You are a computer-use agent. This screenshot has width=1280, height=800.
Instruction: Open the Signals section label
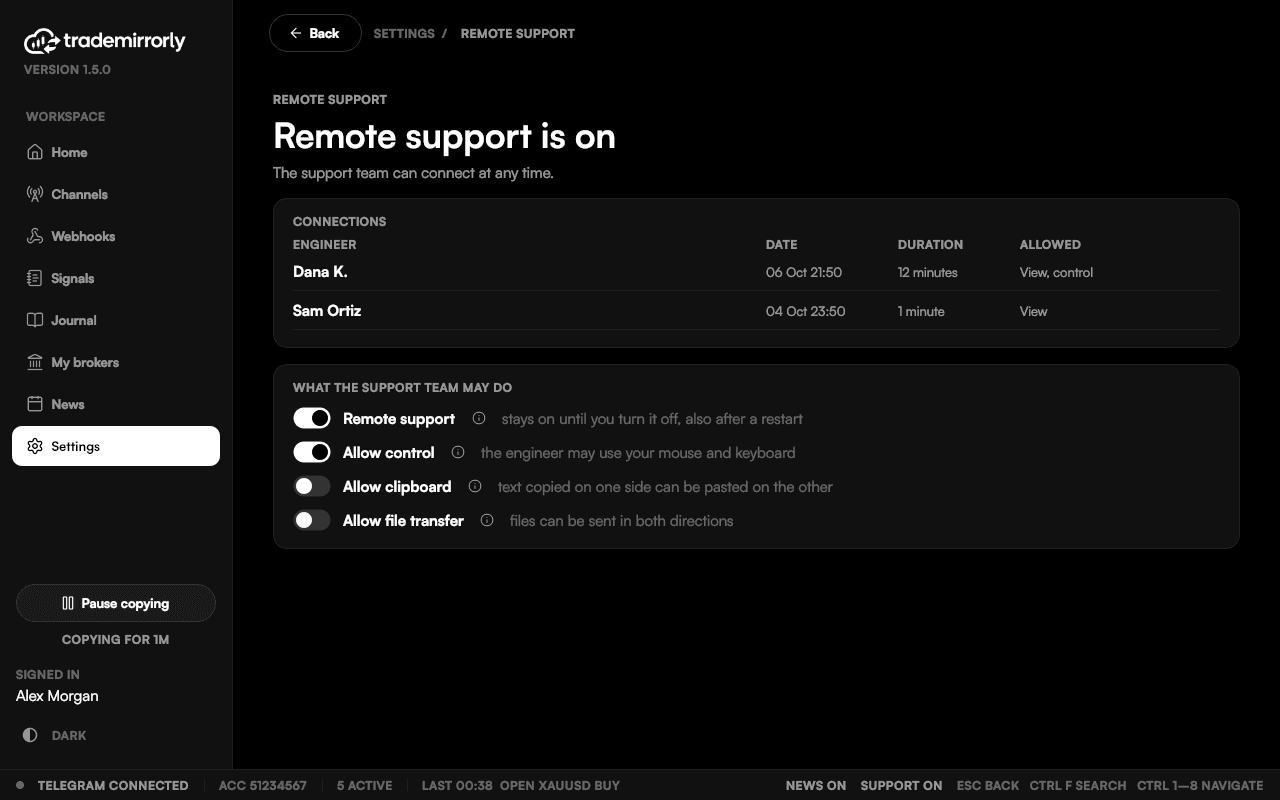pyautogui.click(x=72, y=278)
